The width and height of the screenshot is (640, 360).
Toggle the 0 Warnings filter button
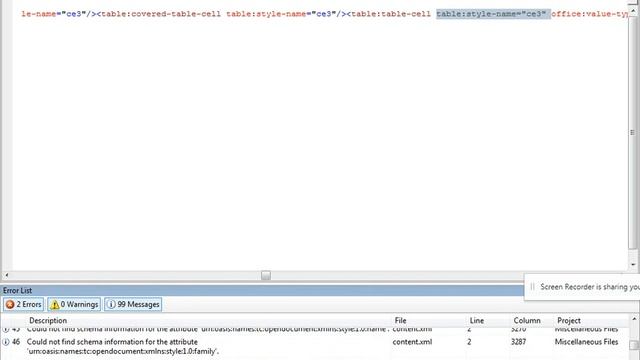point(74,304)
